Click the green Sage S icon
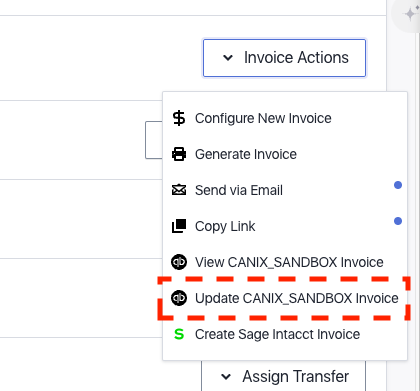This screenshot has height=391, width=420. tap(179, 334)
